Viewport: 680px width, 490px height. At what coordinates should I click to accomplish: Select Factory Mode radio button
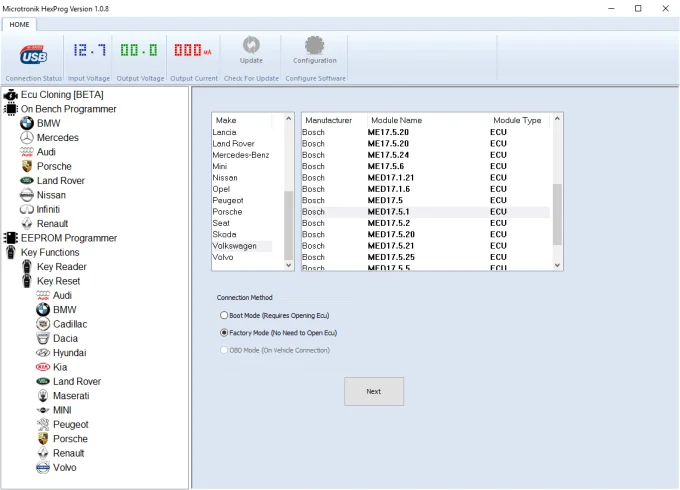point(224,333)
